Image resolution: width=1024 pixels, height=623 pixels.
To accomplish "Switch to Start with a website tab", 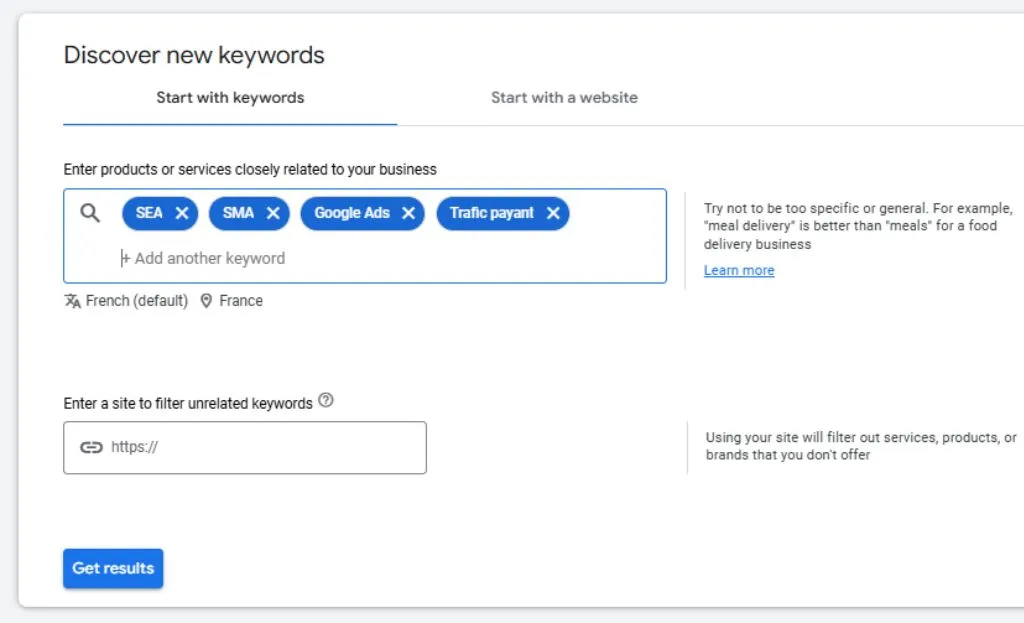I will pyautogui.click(x=564, y=98).
